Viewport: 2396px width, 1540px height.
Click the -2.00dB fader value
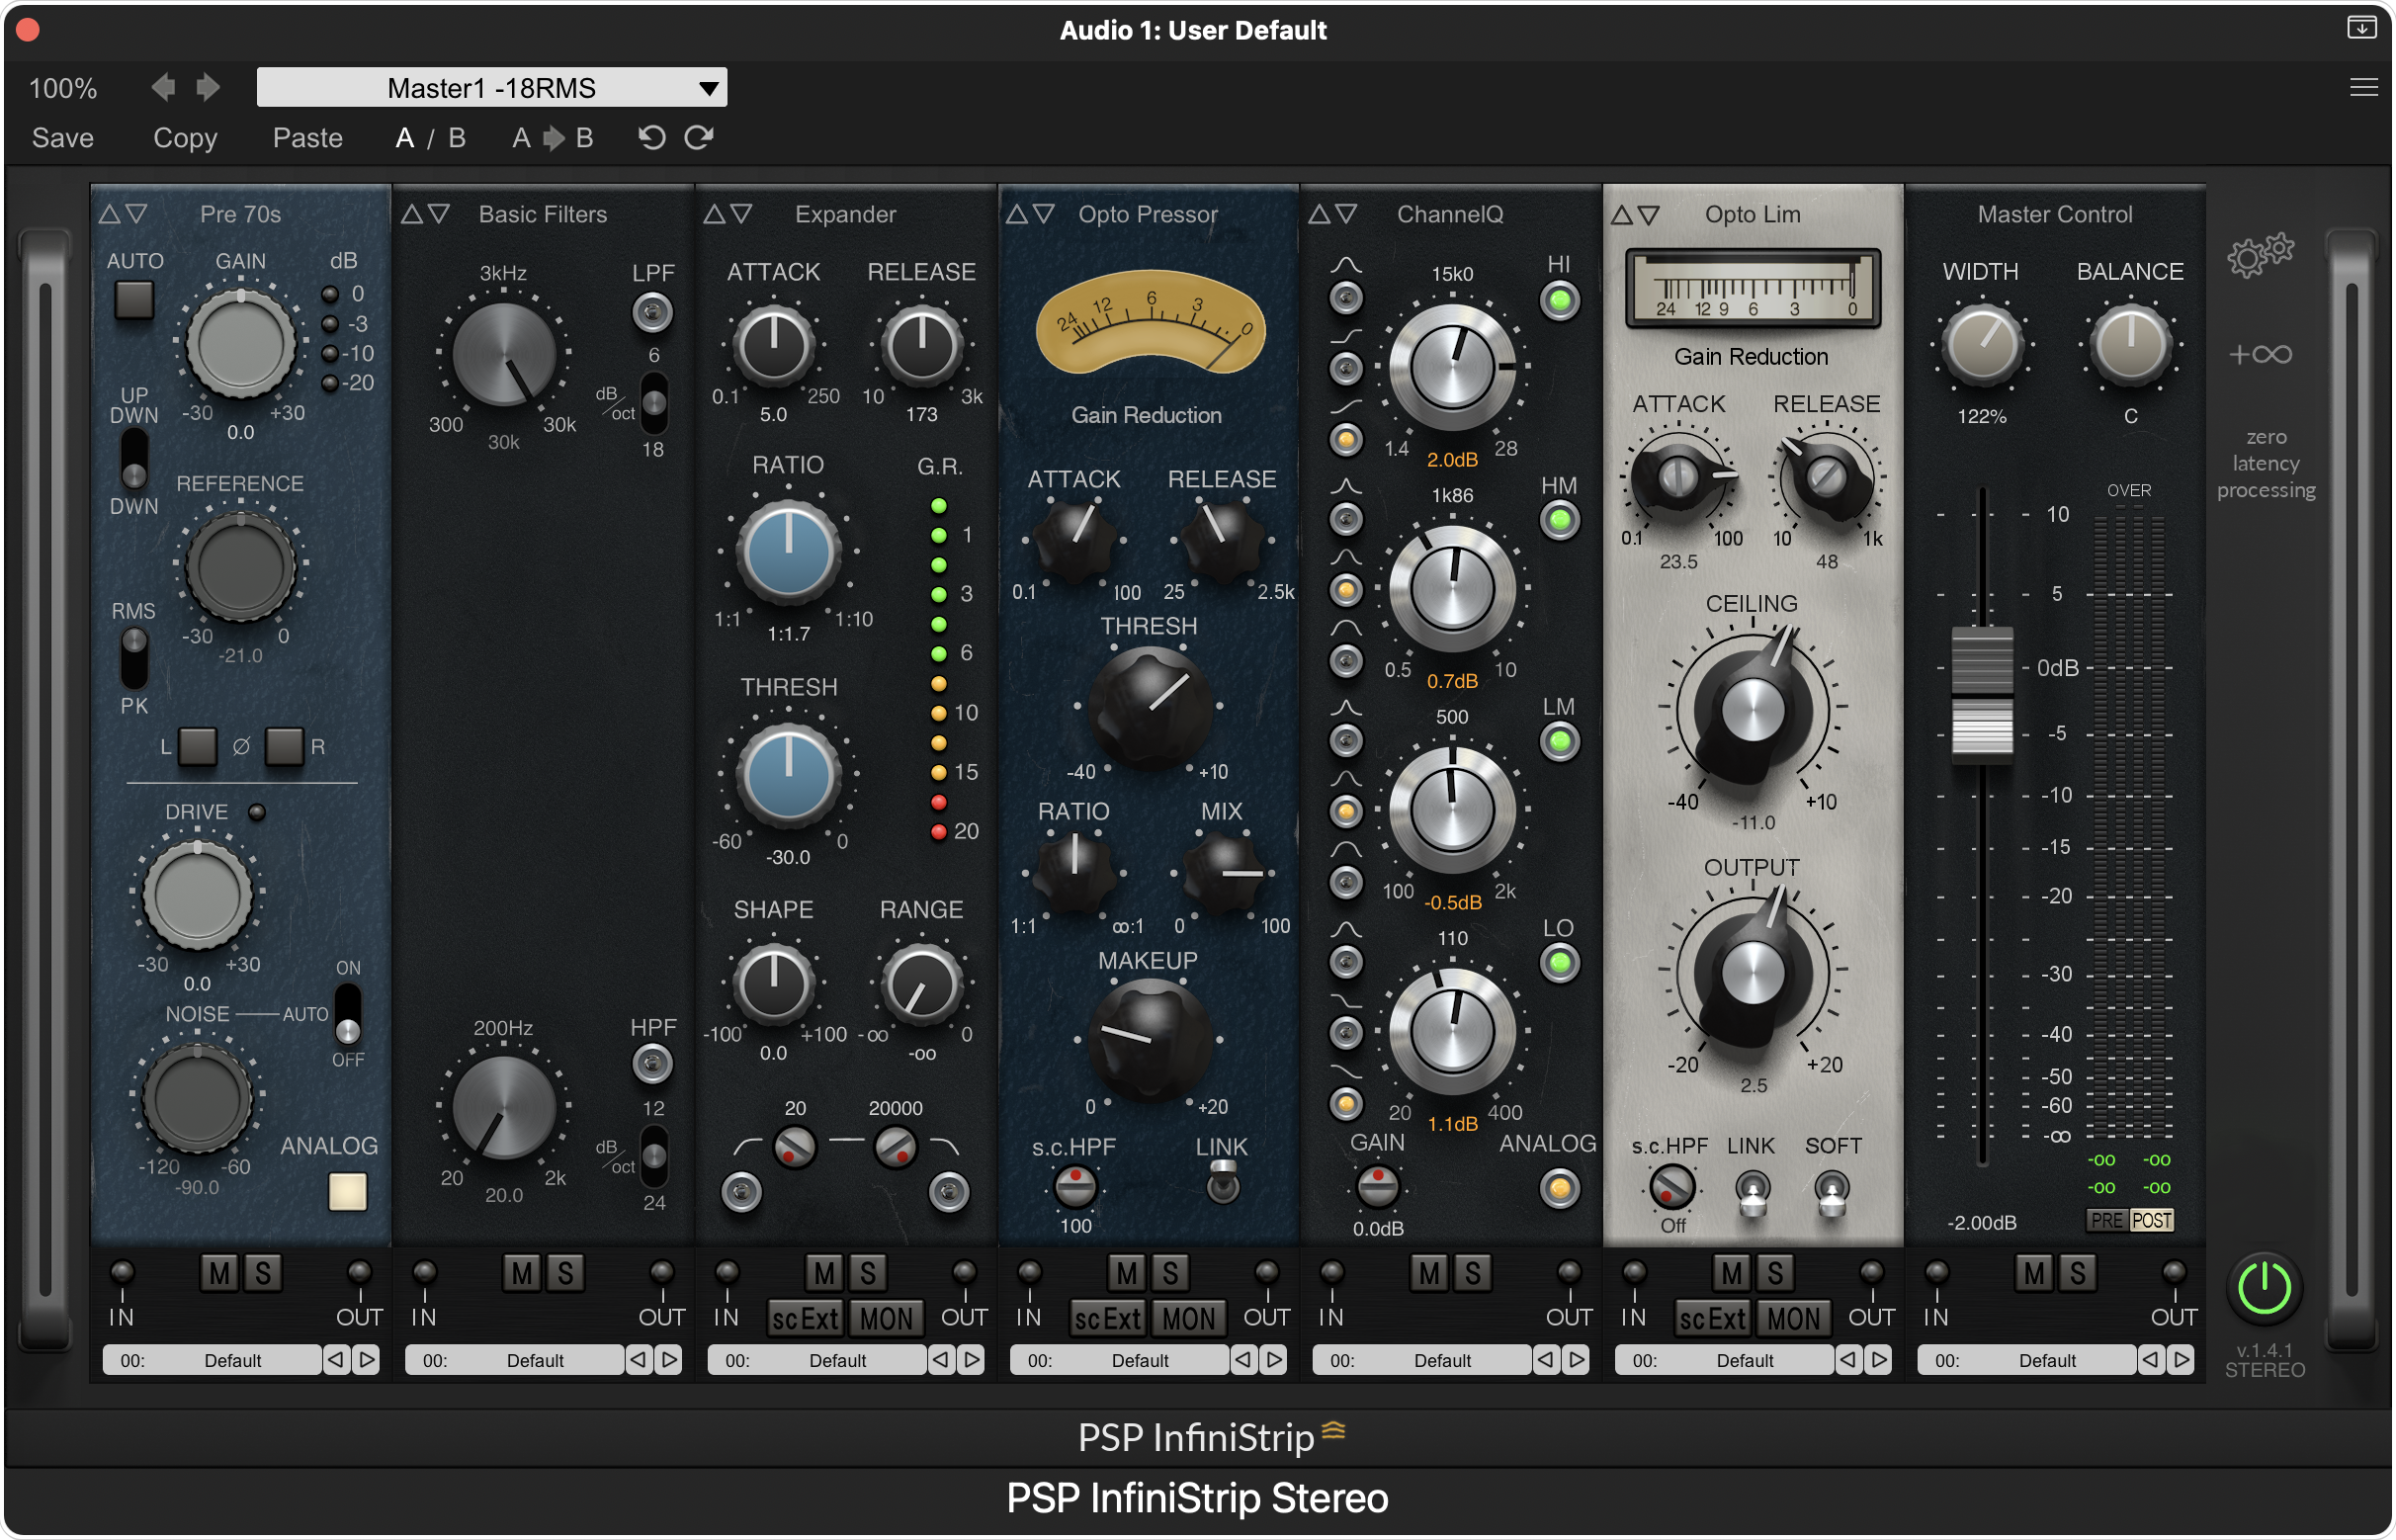[1982, 1222]
